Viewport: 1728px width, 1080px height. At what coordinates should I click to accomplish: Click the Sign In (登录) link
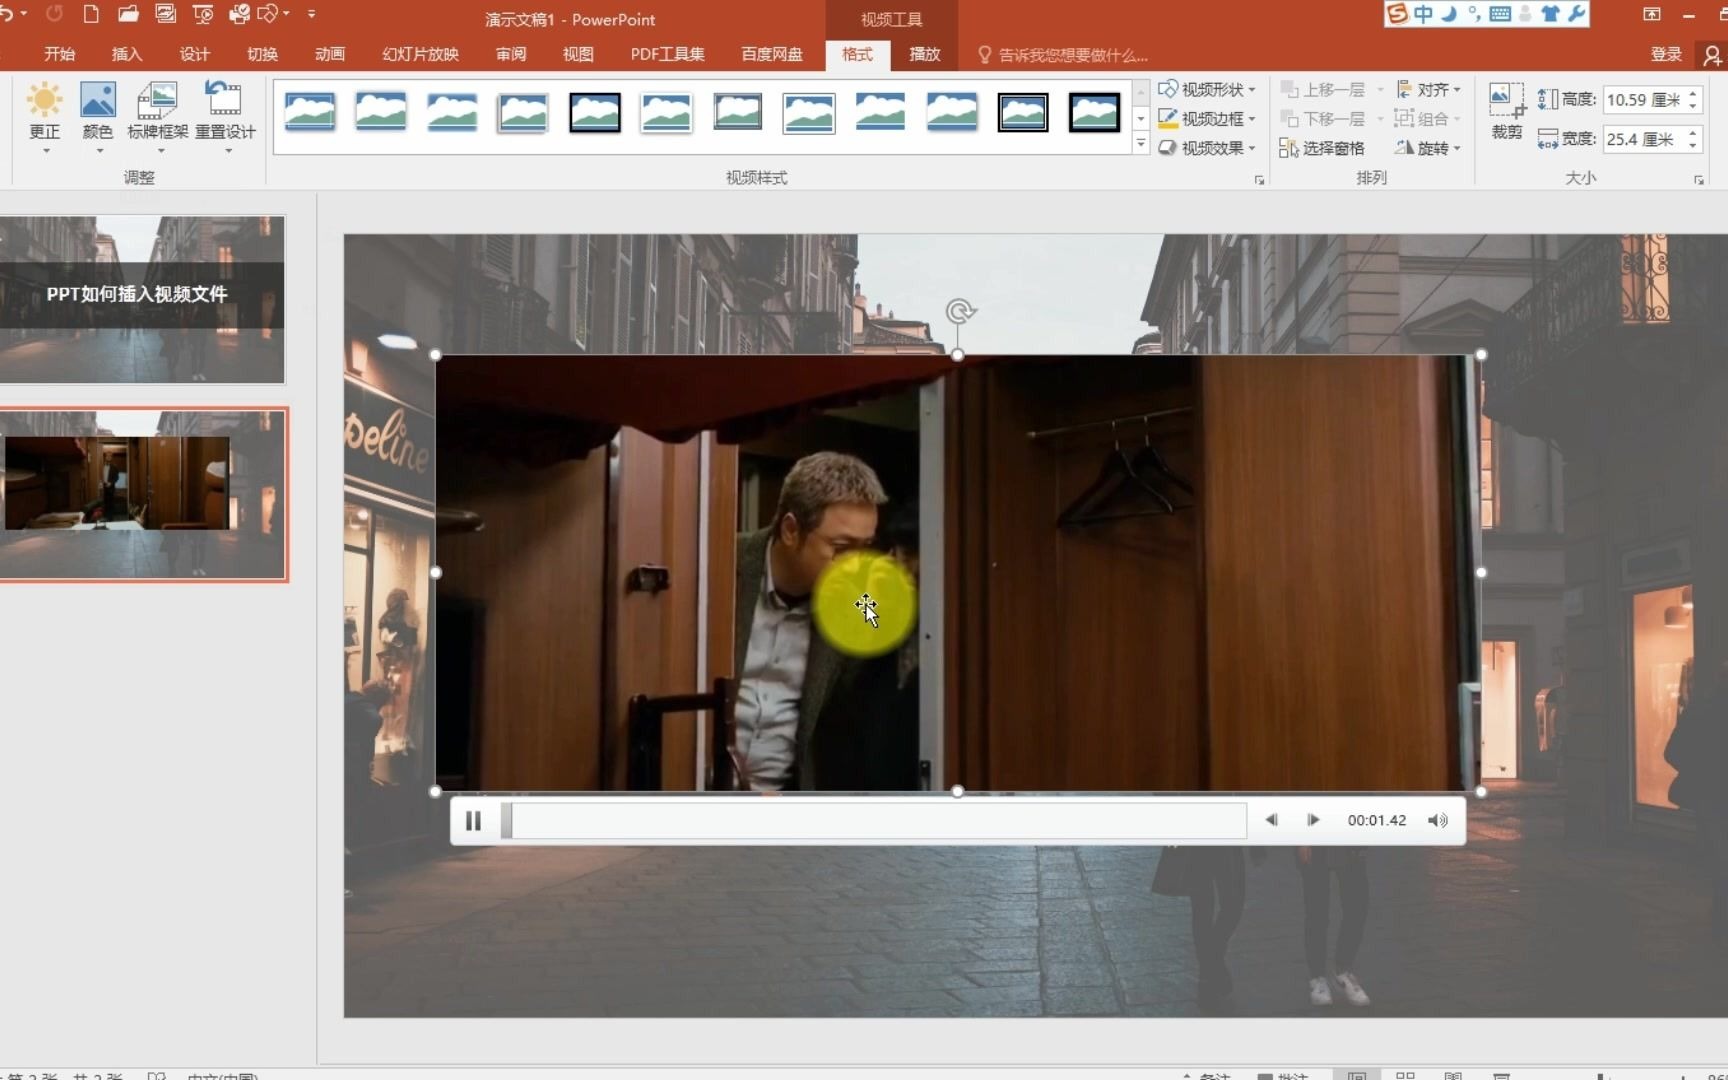[x=1666, y=54]
